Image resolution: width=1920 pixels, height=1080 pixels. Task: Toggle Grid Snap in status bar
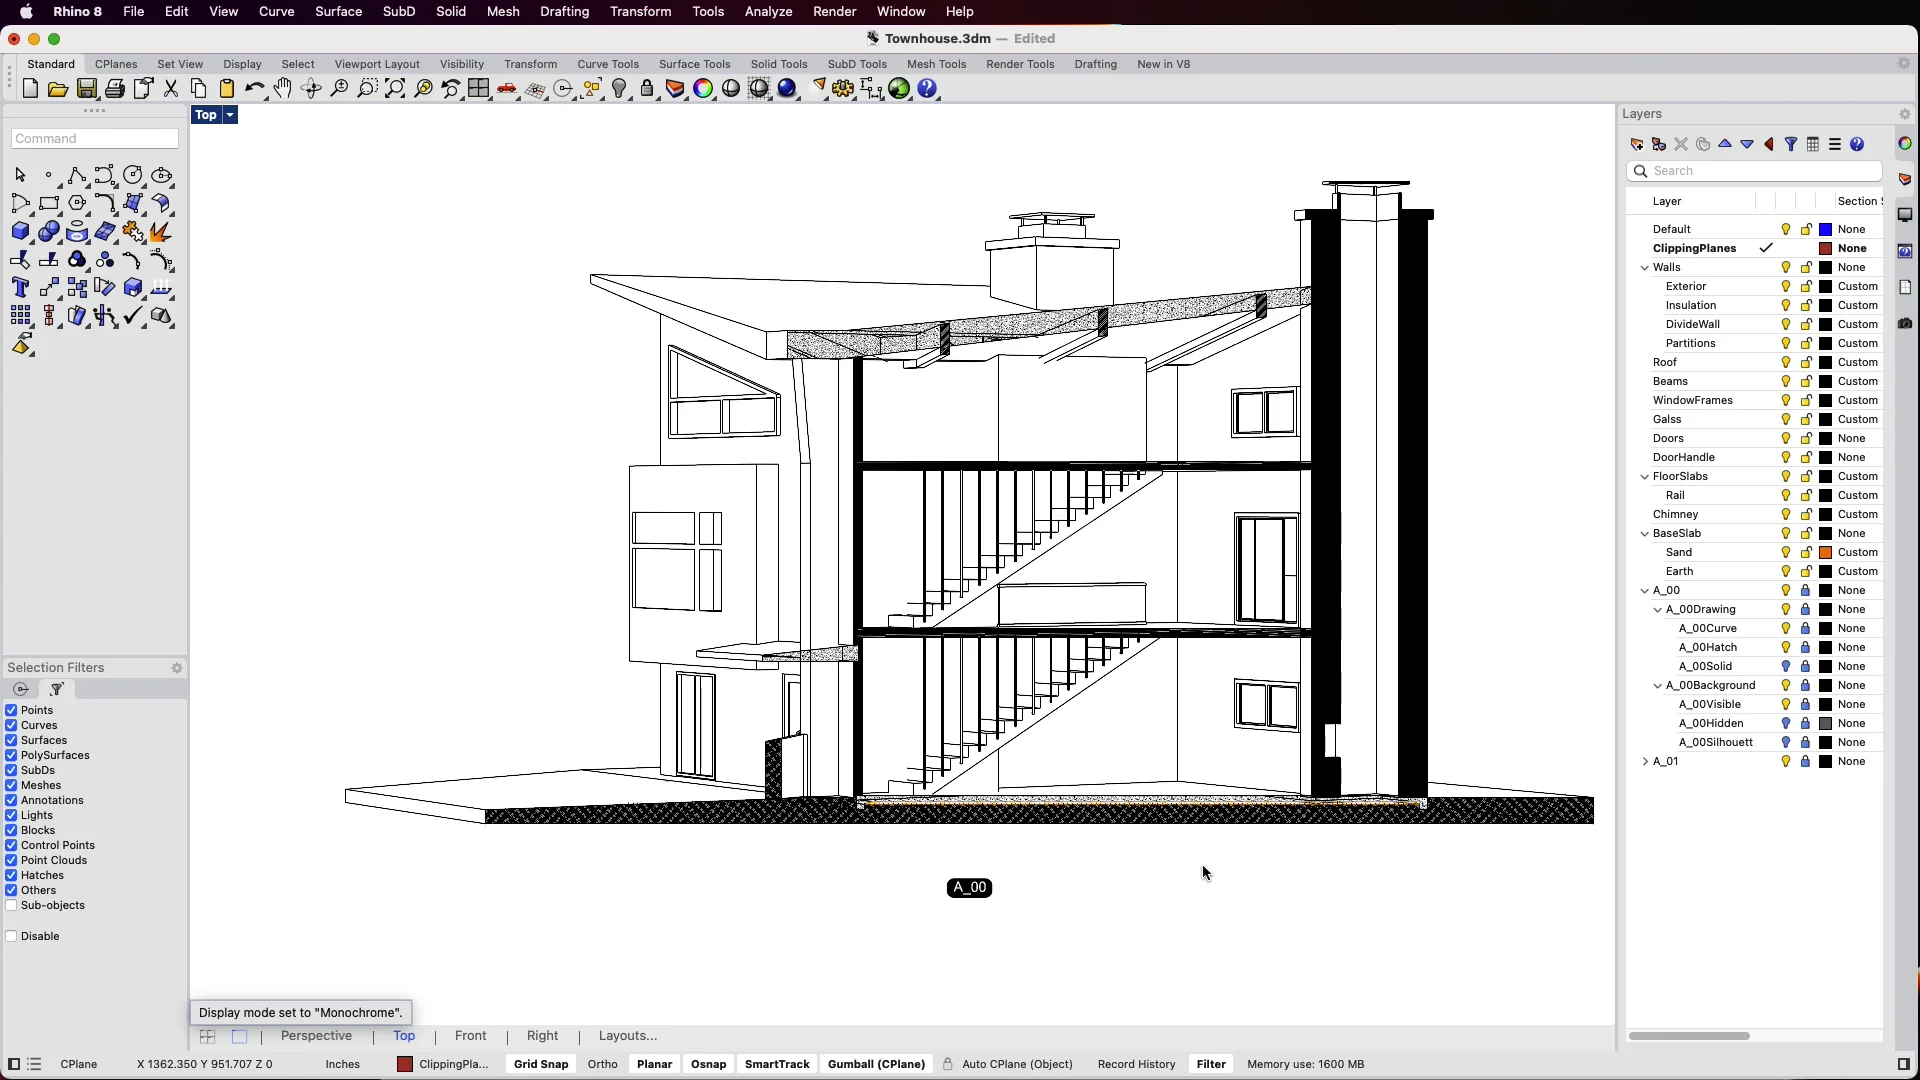click(541, 1064)
